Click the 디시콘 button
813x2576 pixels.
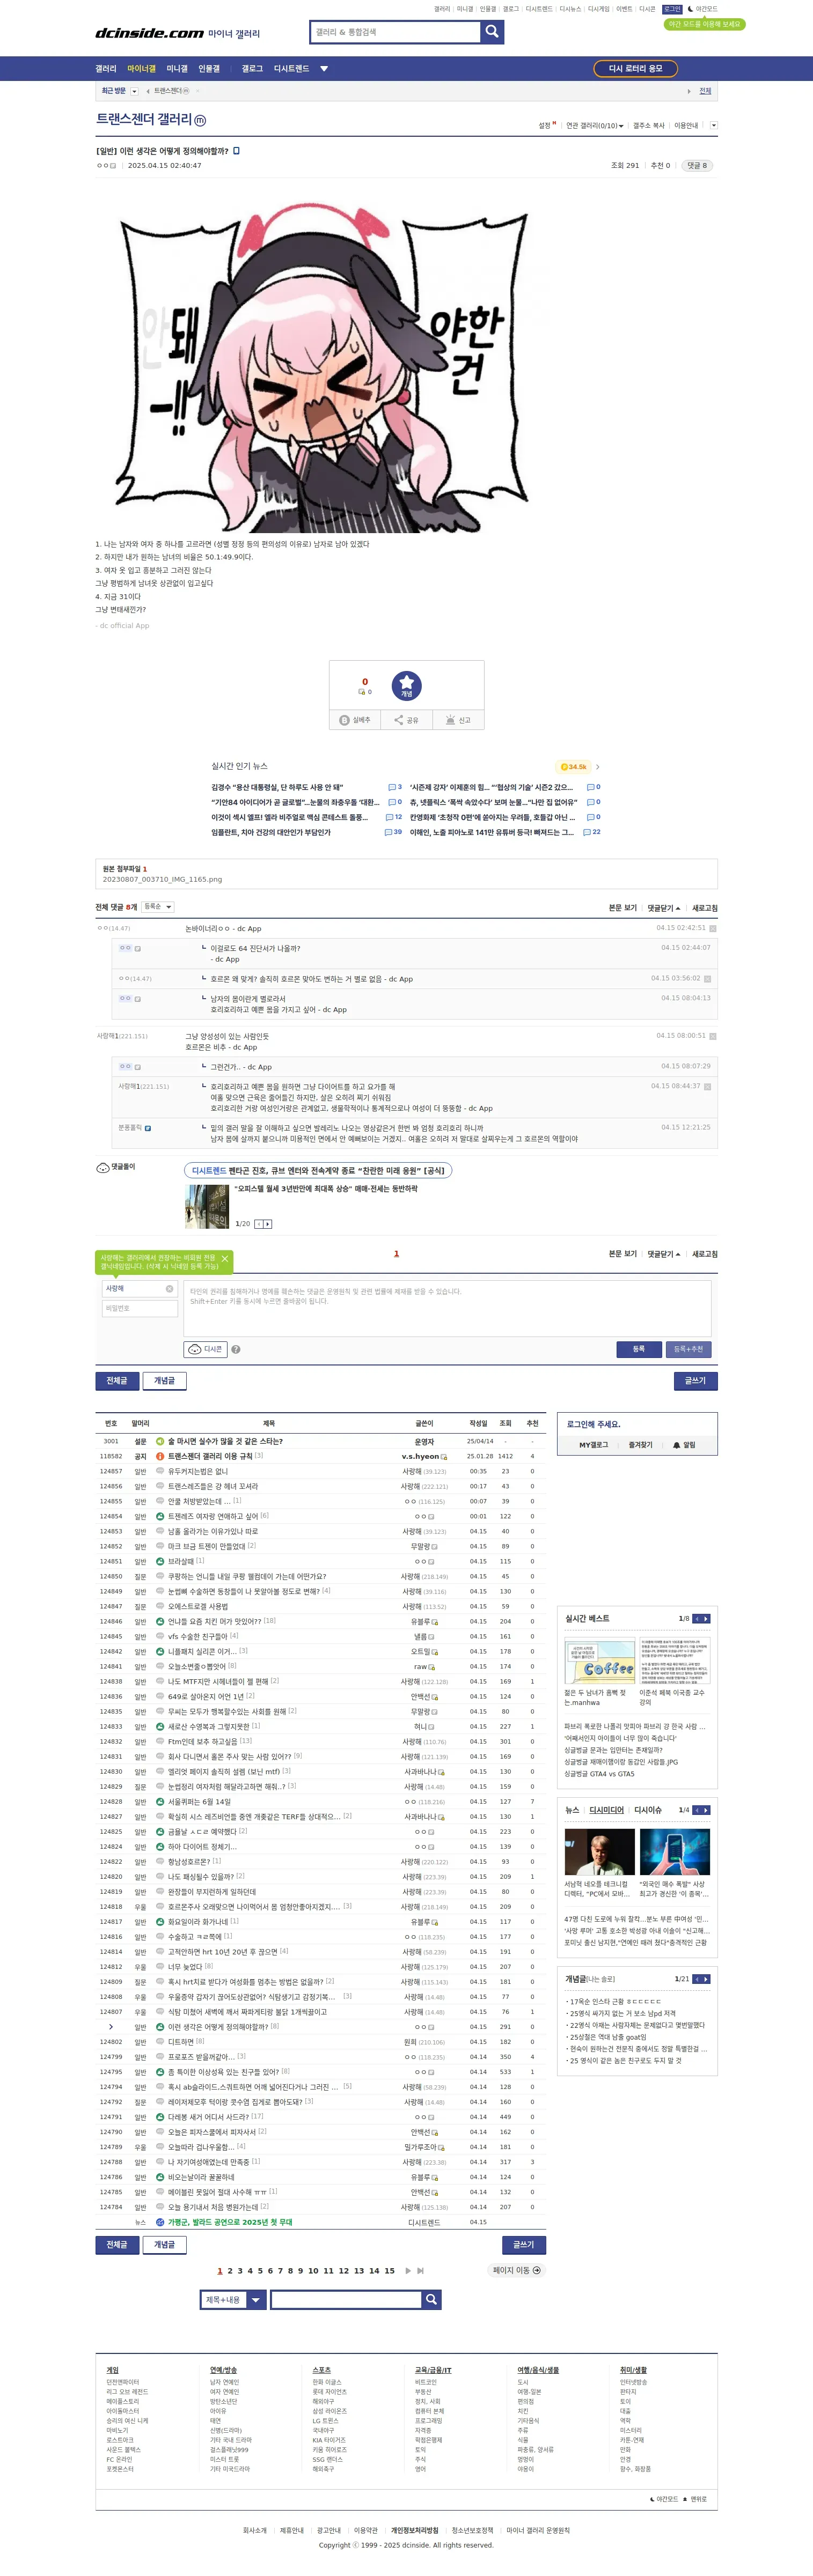coord(206,1349)
